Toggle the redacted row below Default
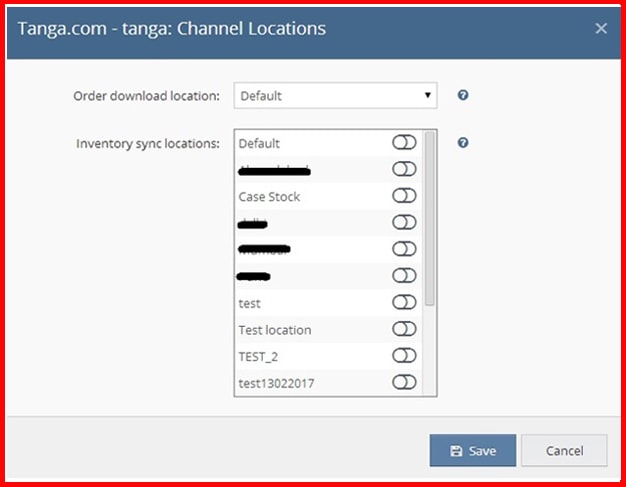 [x=404, y=169]
